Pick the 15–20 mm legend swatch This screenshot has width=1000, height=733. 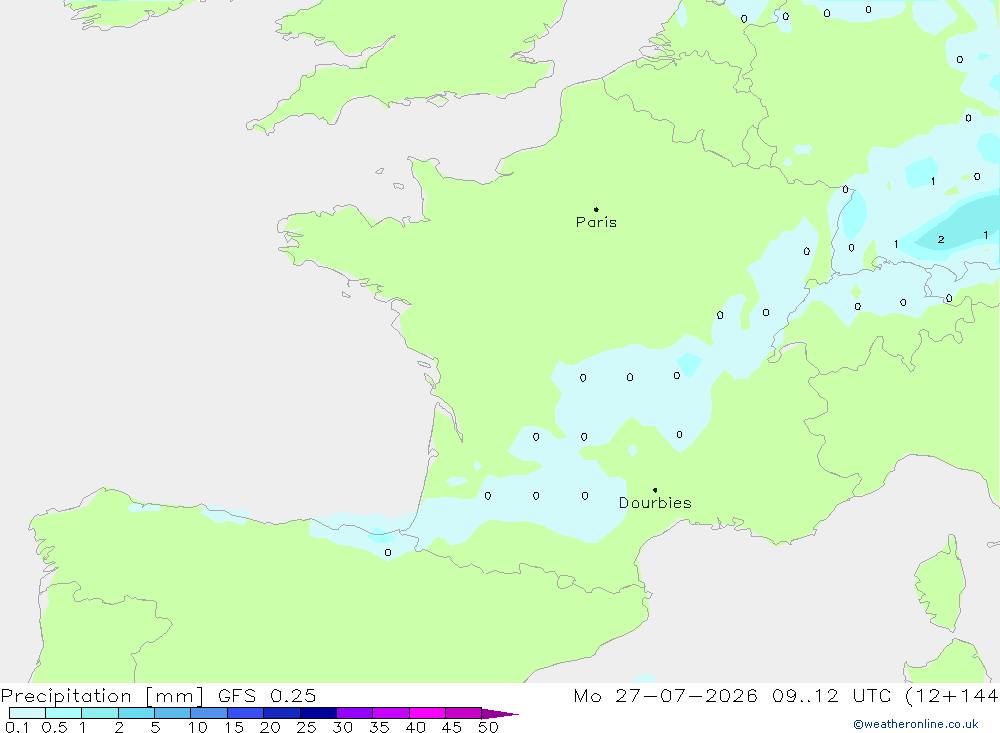(246, 713)
